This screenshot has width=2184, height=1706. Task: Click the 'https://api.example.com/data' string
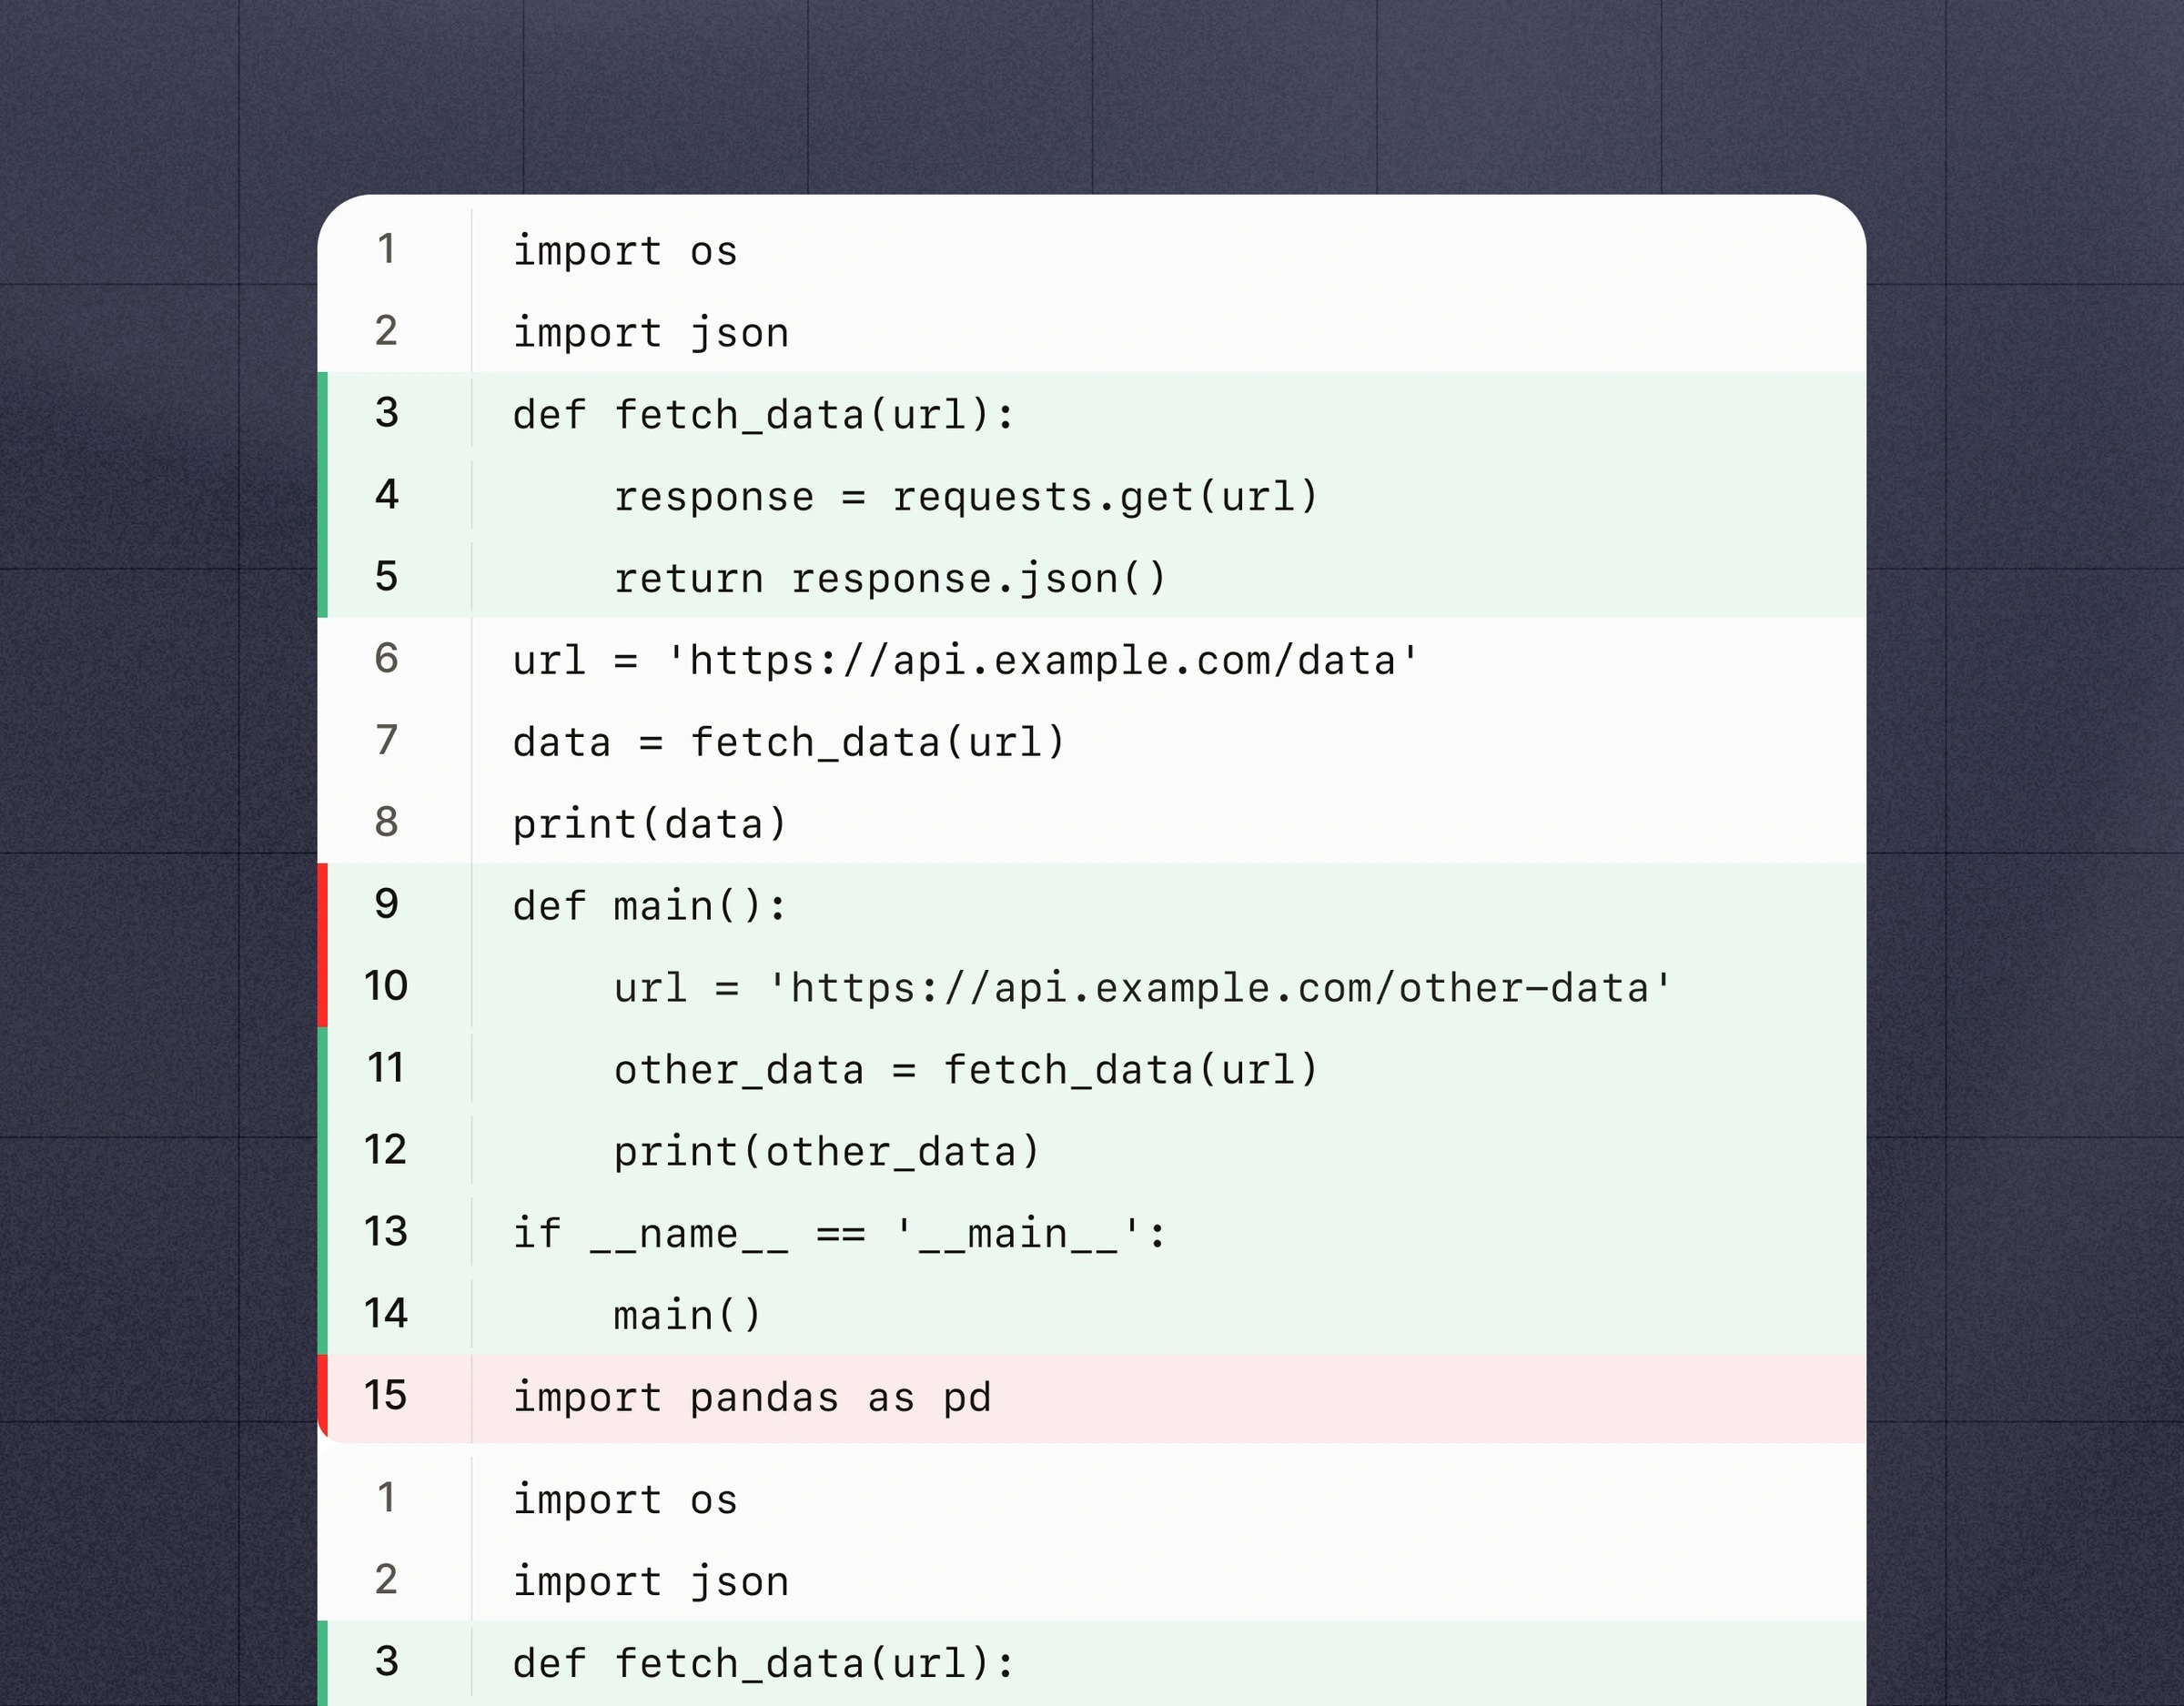point(1043,661)
